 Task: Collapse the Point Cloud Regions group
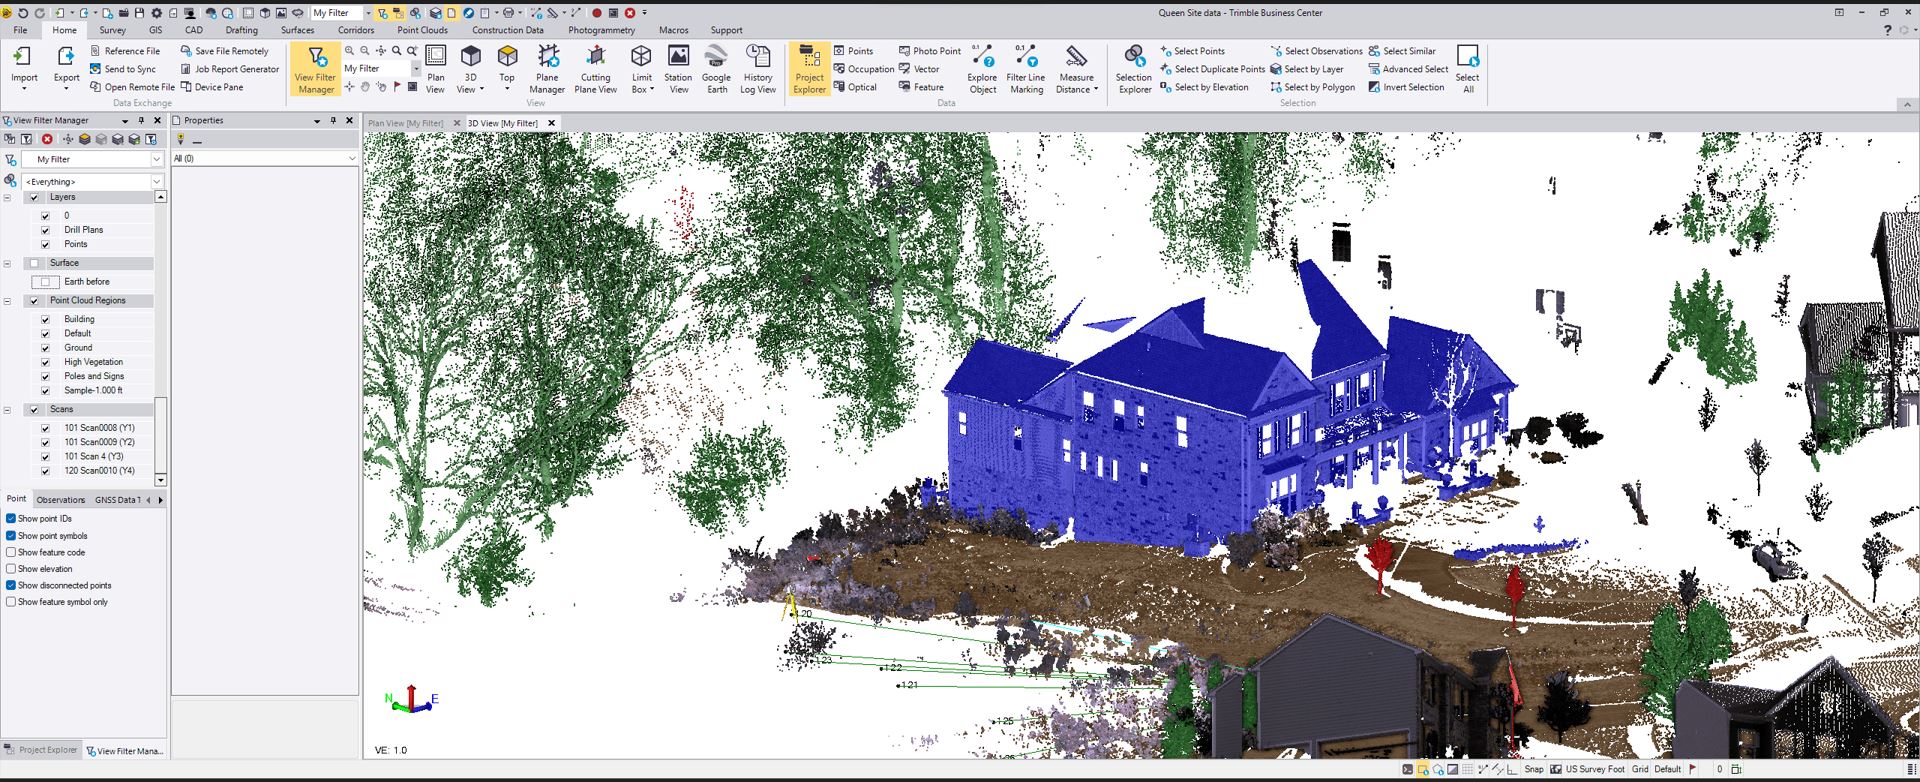[7, 301]
